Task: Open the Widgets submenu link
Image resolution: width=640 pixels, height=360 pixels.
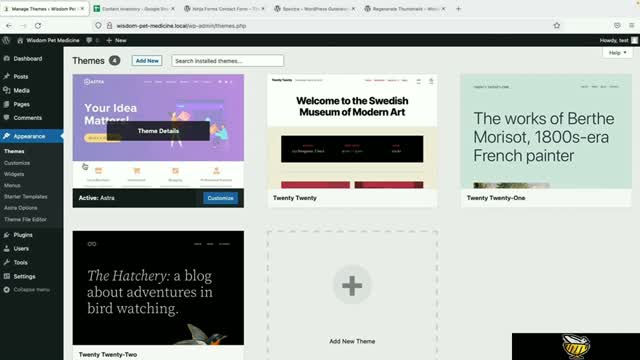Action: click(x=14, y=174)
